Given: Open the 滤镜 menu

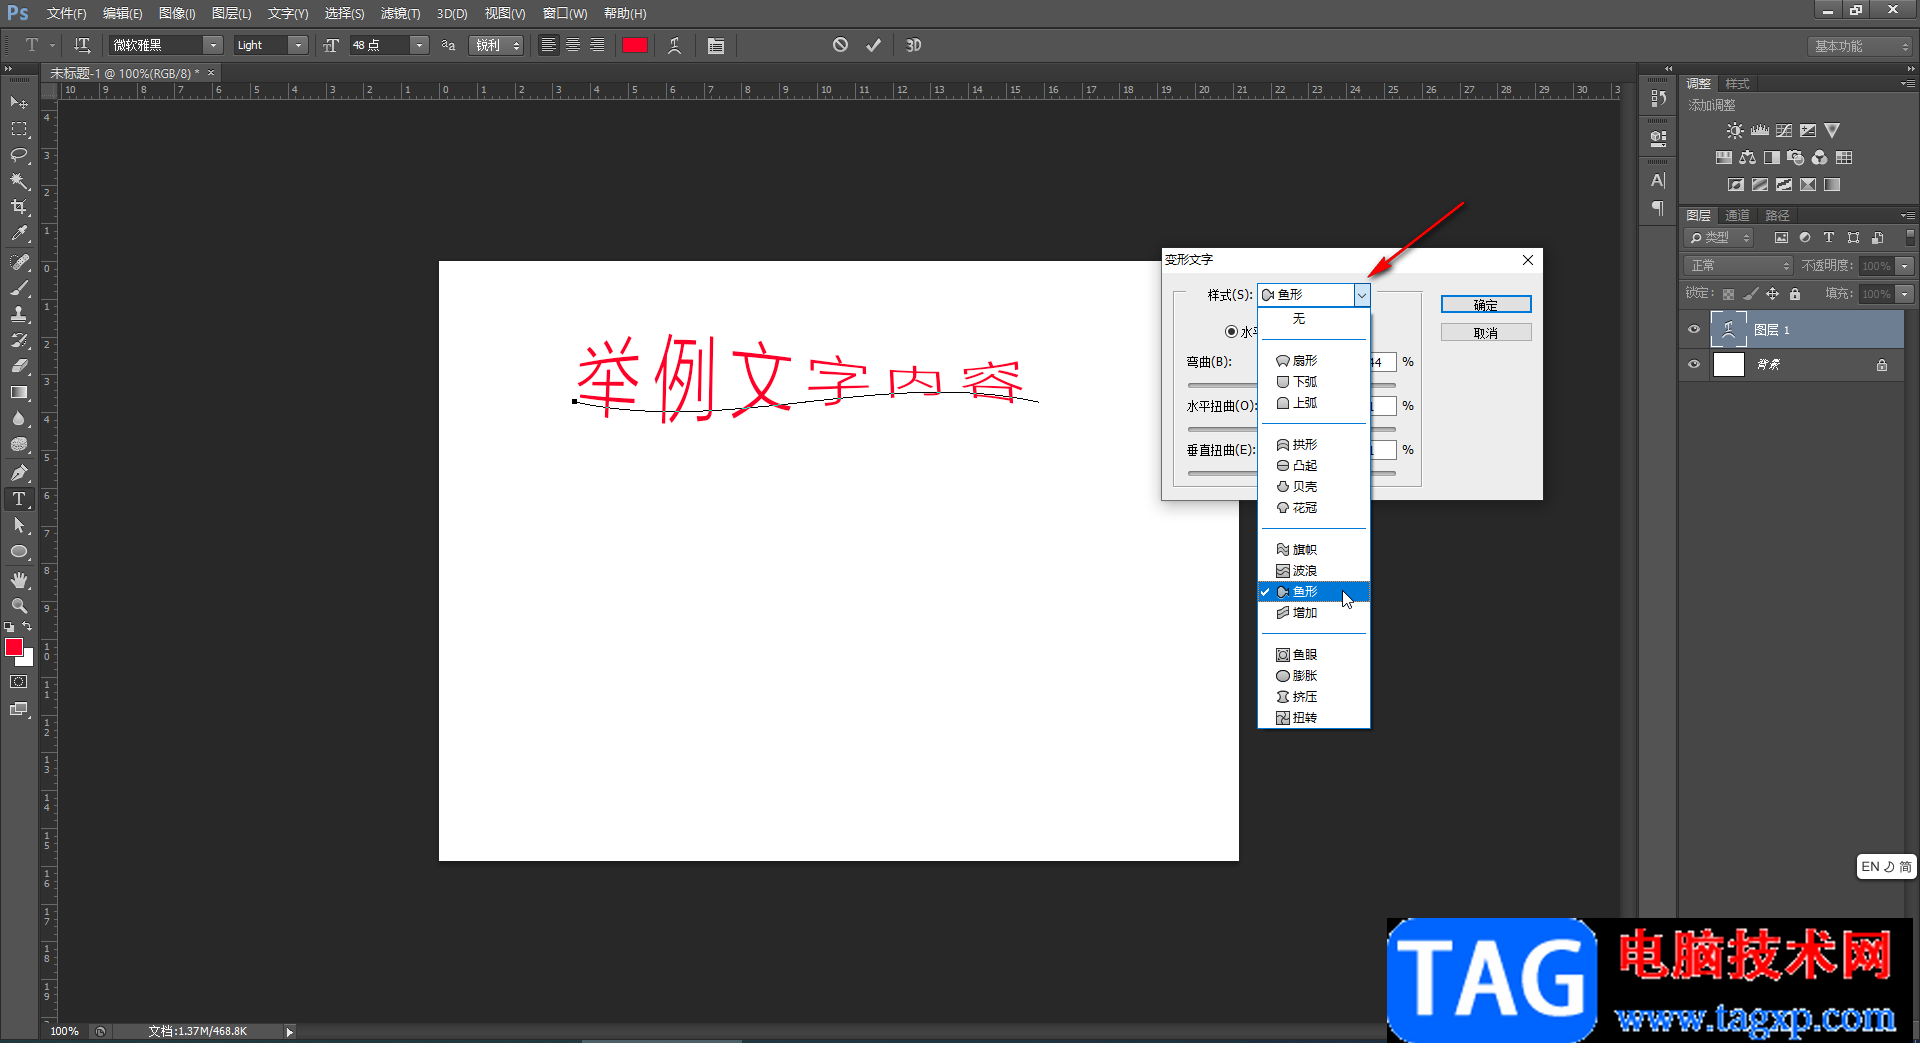Looking at the screenshot, I should [400, 14].
